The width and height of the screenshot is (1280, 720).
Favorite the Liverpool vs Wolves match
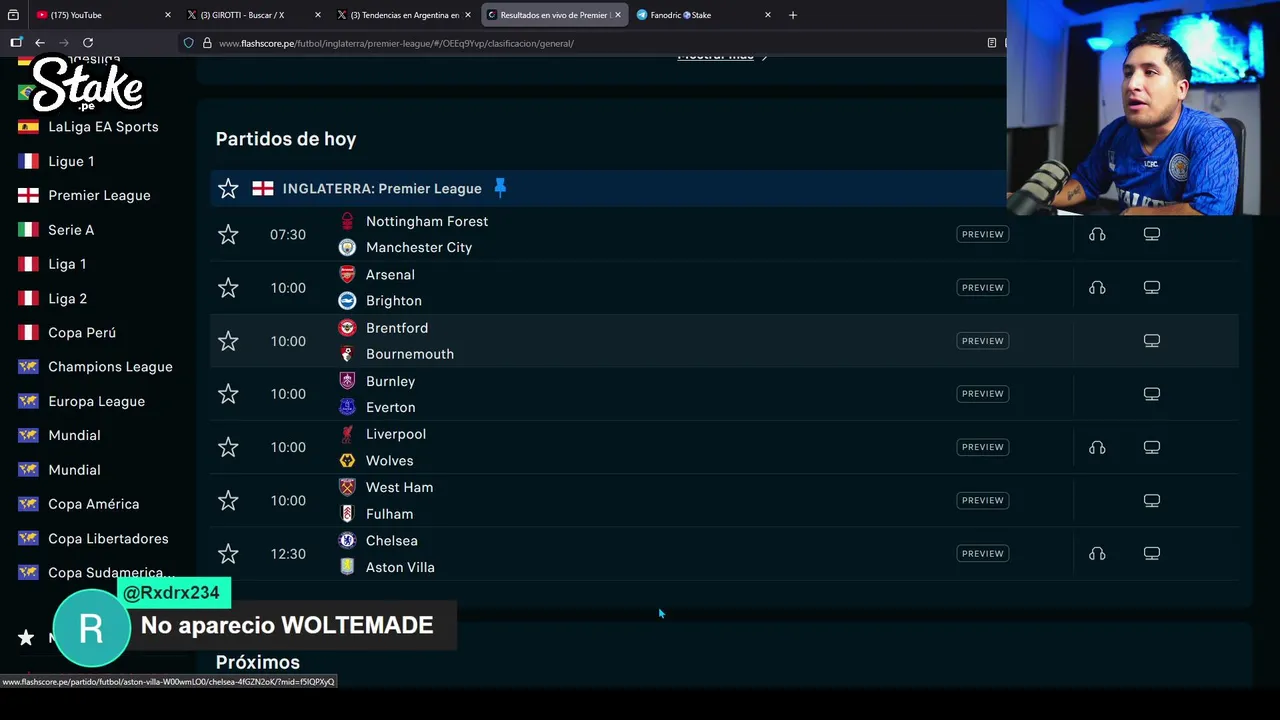228,447
